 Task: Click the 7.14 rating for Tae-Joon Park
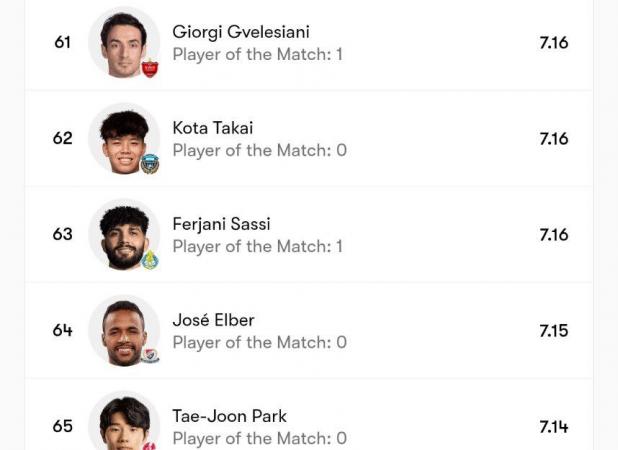[x=554, y=427]
